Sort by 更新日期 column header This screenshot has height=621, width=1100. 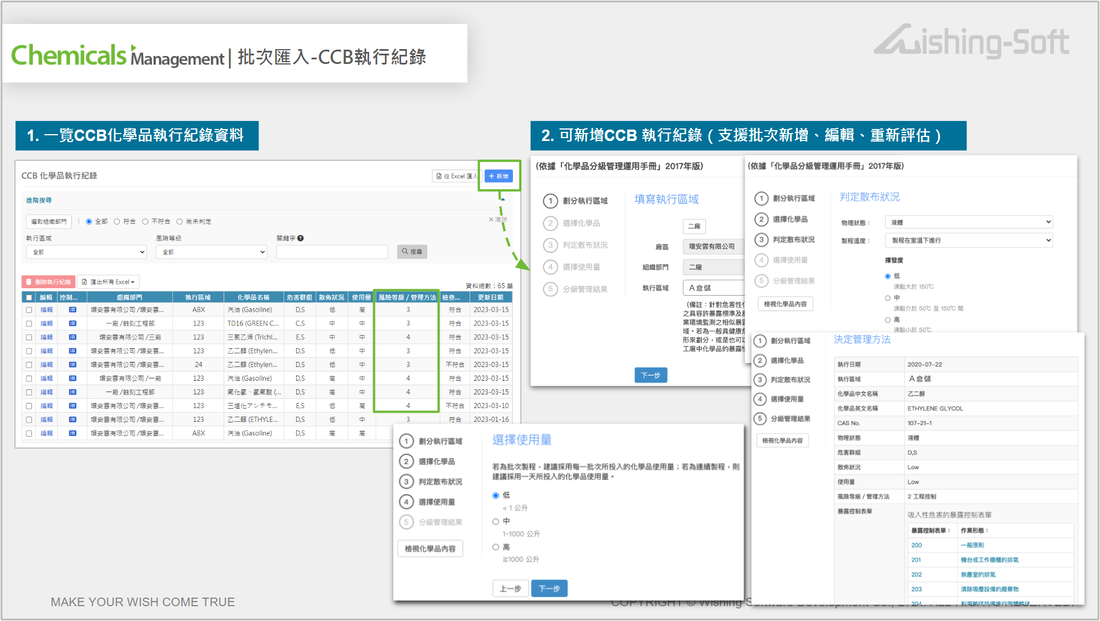tap(491, 298)
